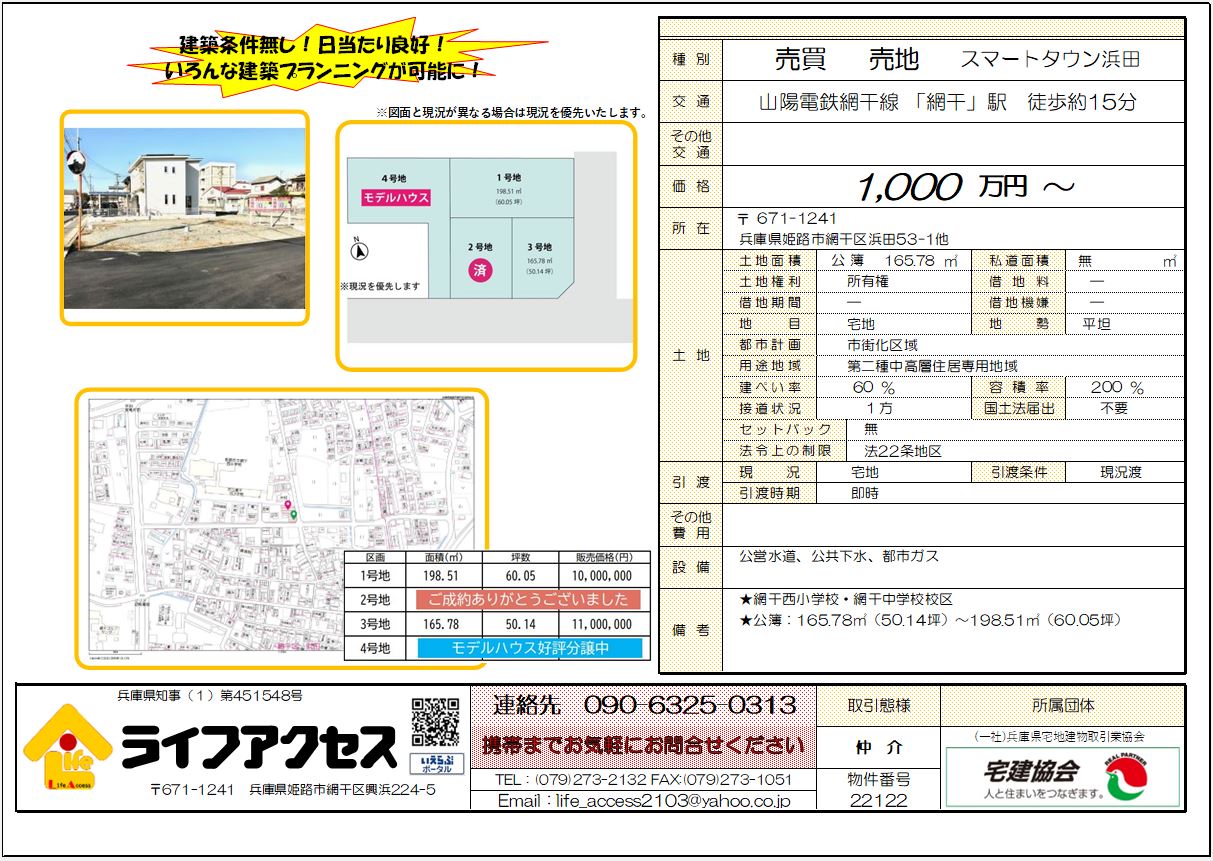
Task: Click the pink 済 sold marker on lot 2
Action: 480,271
